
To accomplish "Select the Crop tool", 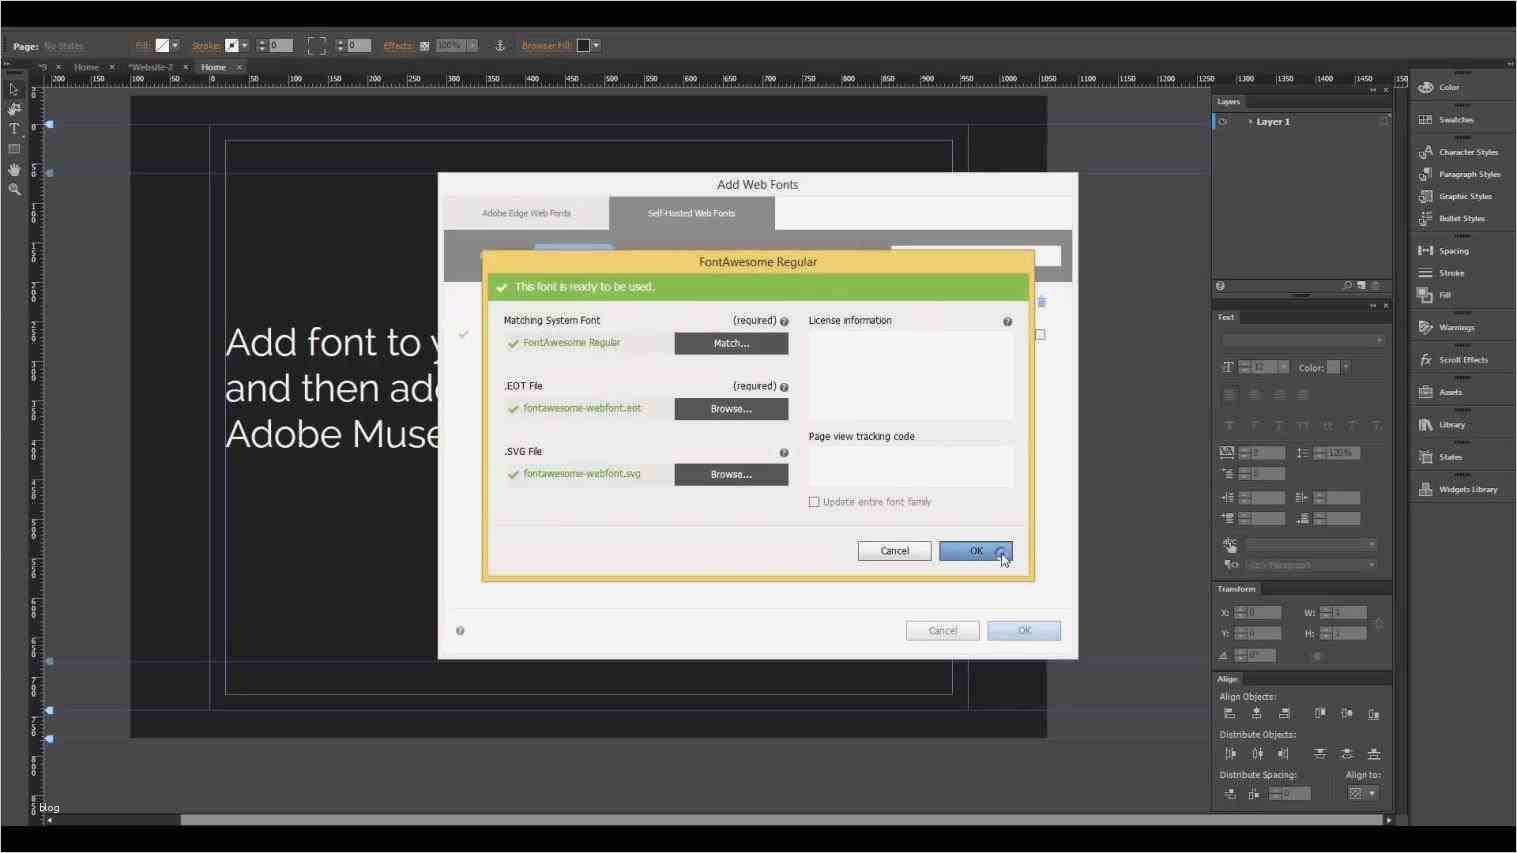I will 14,109.
